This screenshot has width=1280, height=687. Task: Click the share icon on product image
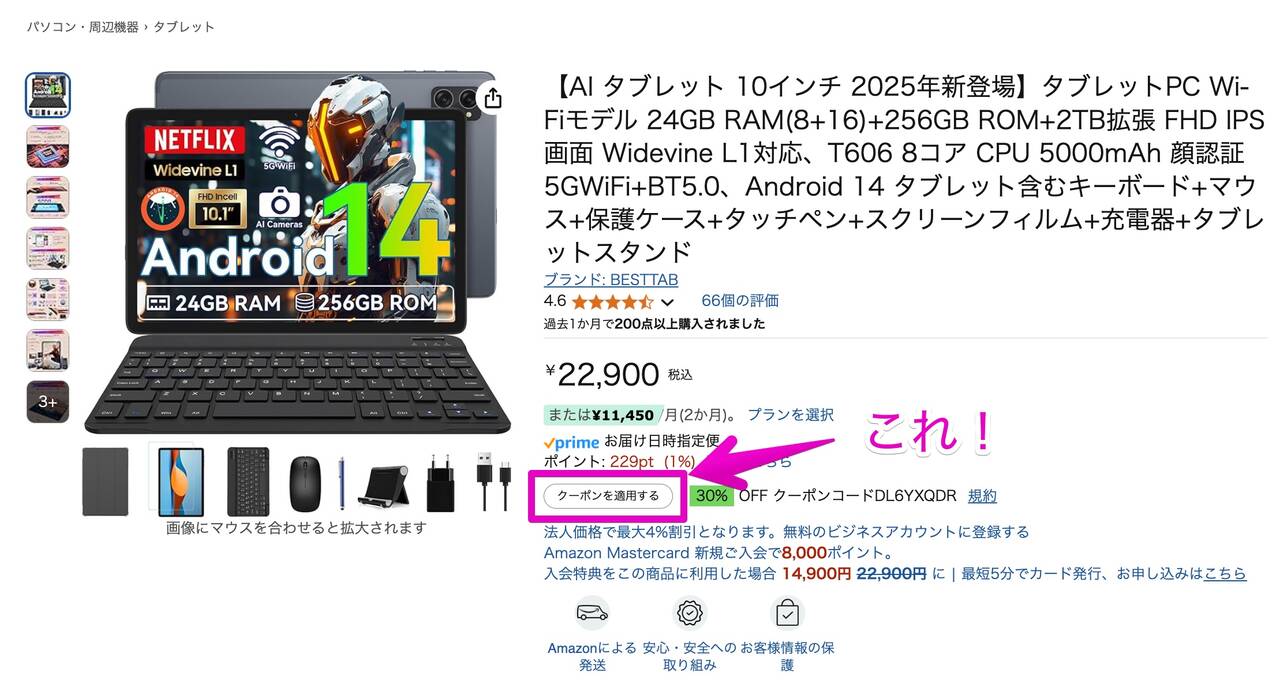[492, 97]
